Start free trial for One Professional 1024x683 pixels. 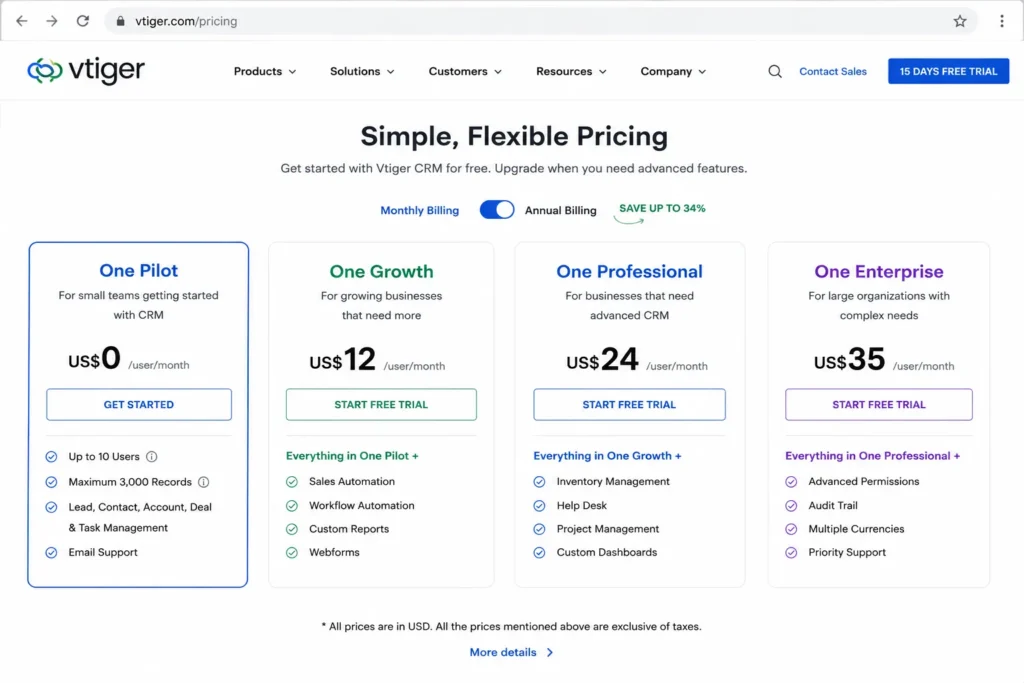[x=630, y=404]
